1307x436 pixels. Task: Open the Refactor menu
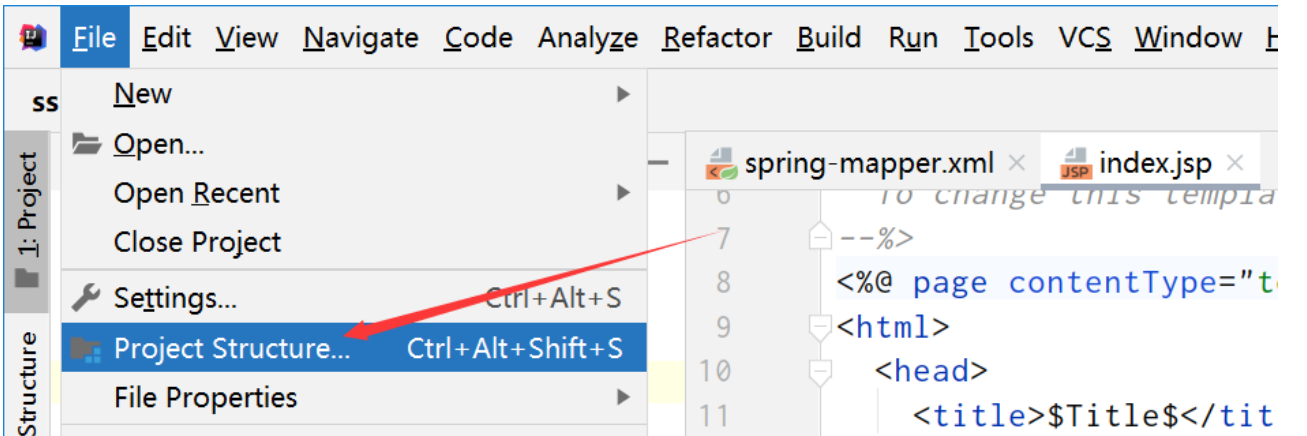point(717,38)
